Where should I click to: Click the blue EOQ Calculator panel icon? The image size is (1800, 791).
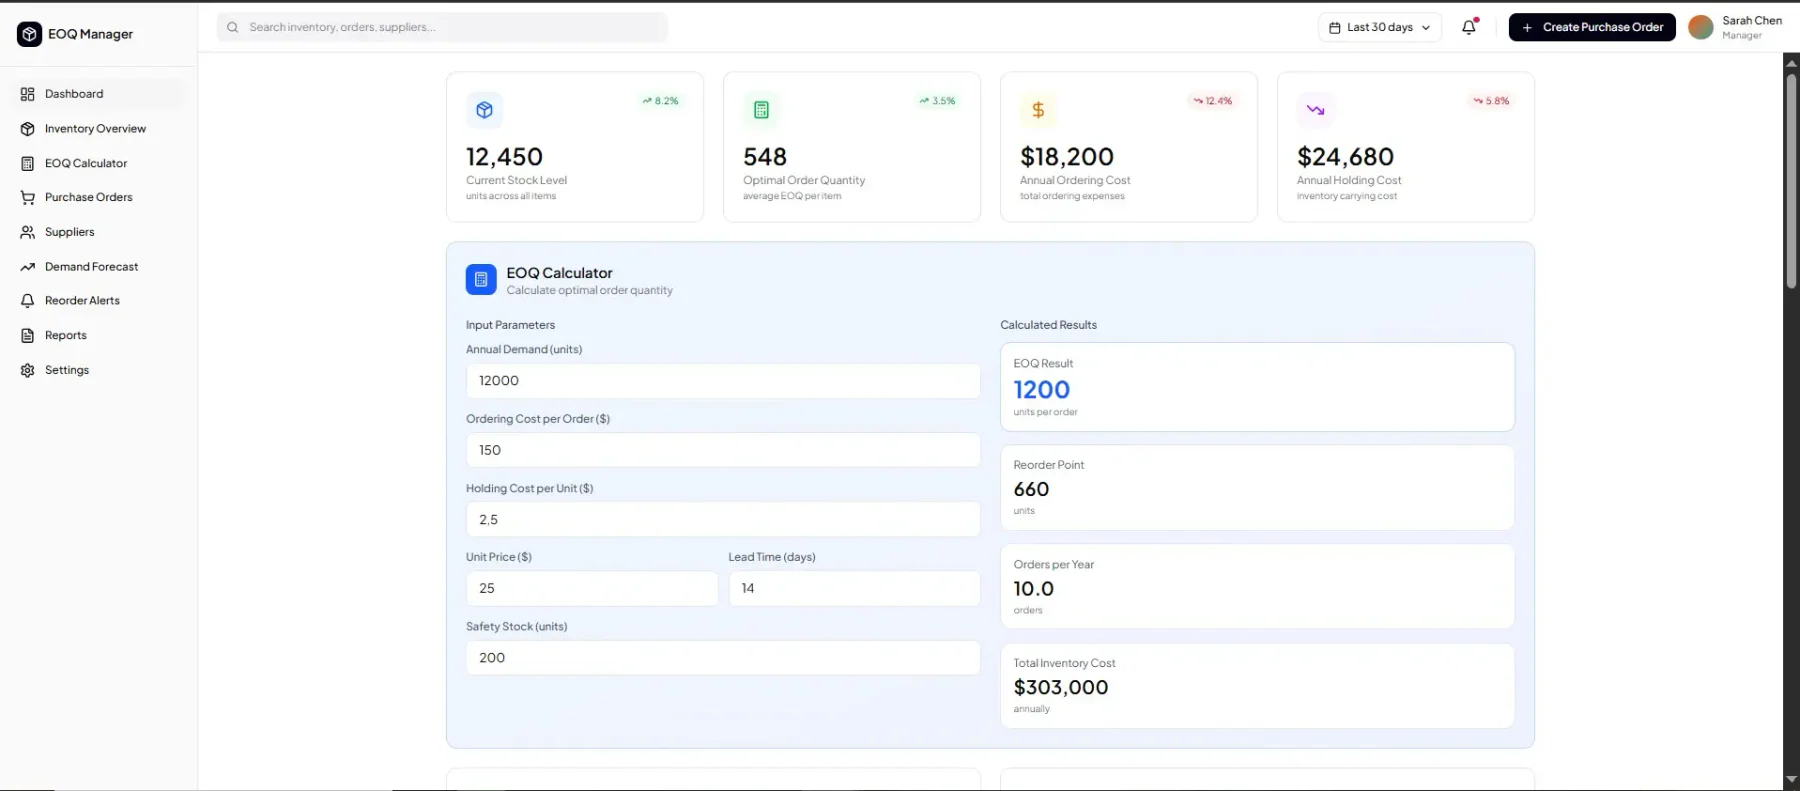click(x=481, y=280)
